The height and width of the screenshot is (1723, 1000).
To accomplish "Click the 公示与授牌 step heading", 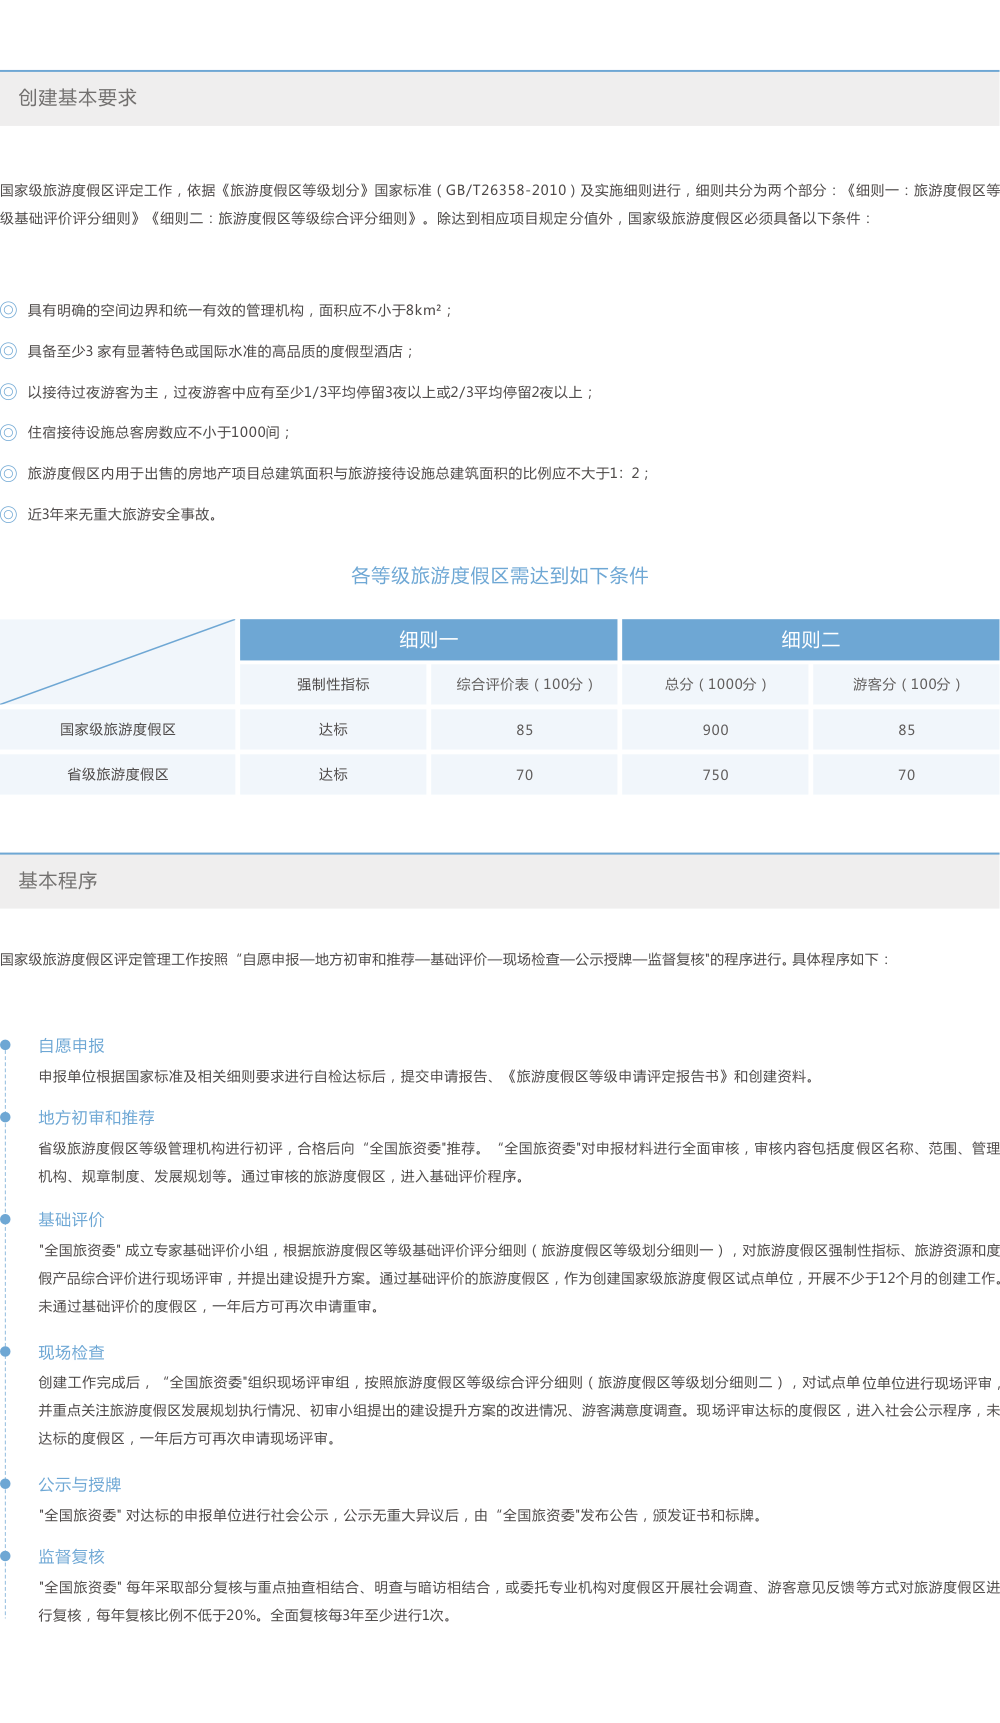I will point(79,1484).
